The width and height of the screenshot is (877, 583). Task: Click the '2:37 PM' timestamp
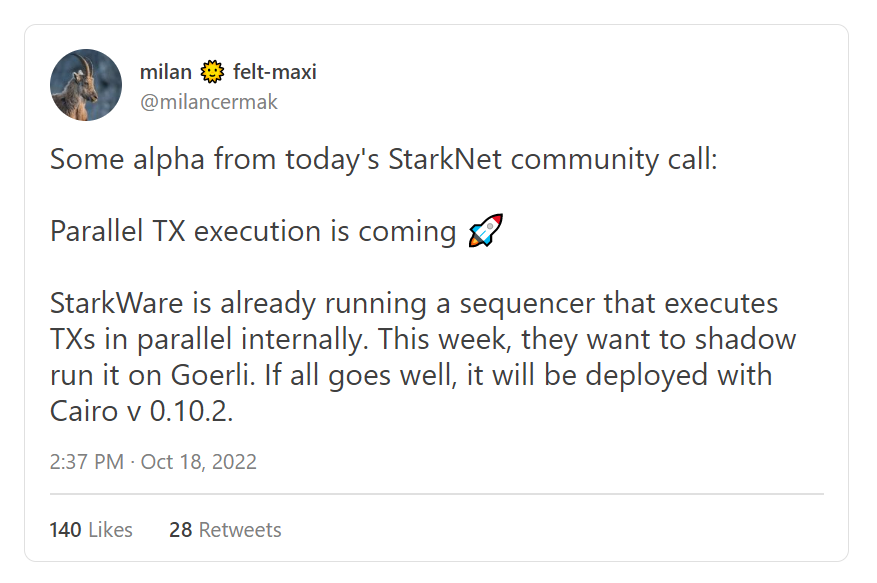[86, 462]
